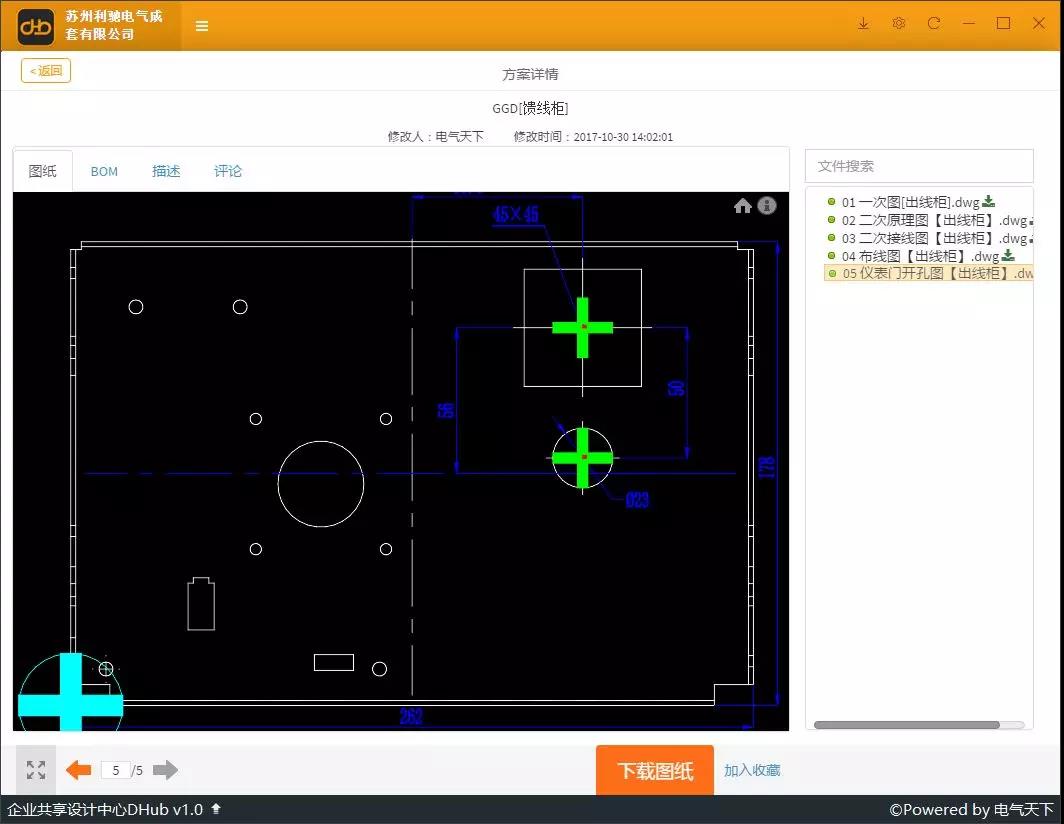Screen dimensions: 1064x824
Task: Show drawing info via info icon
Action: pos(767,205)
